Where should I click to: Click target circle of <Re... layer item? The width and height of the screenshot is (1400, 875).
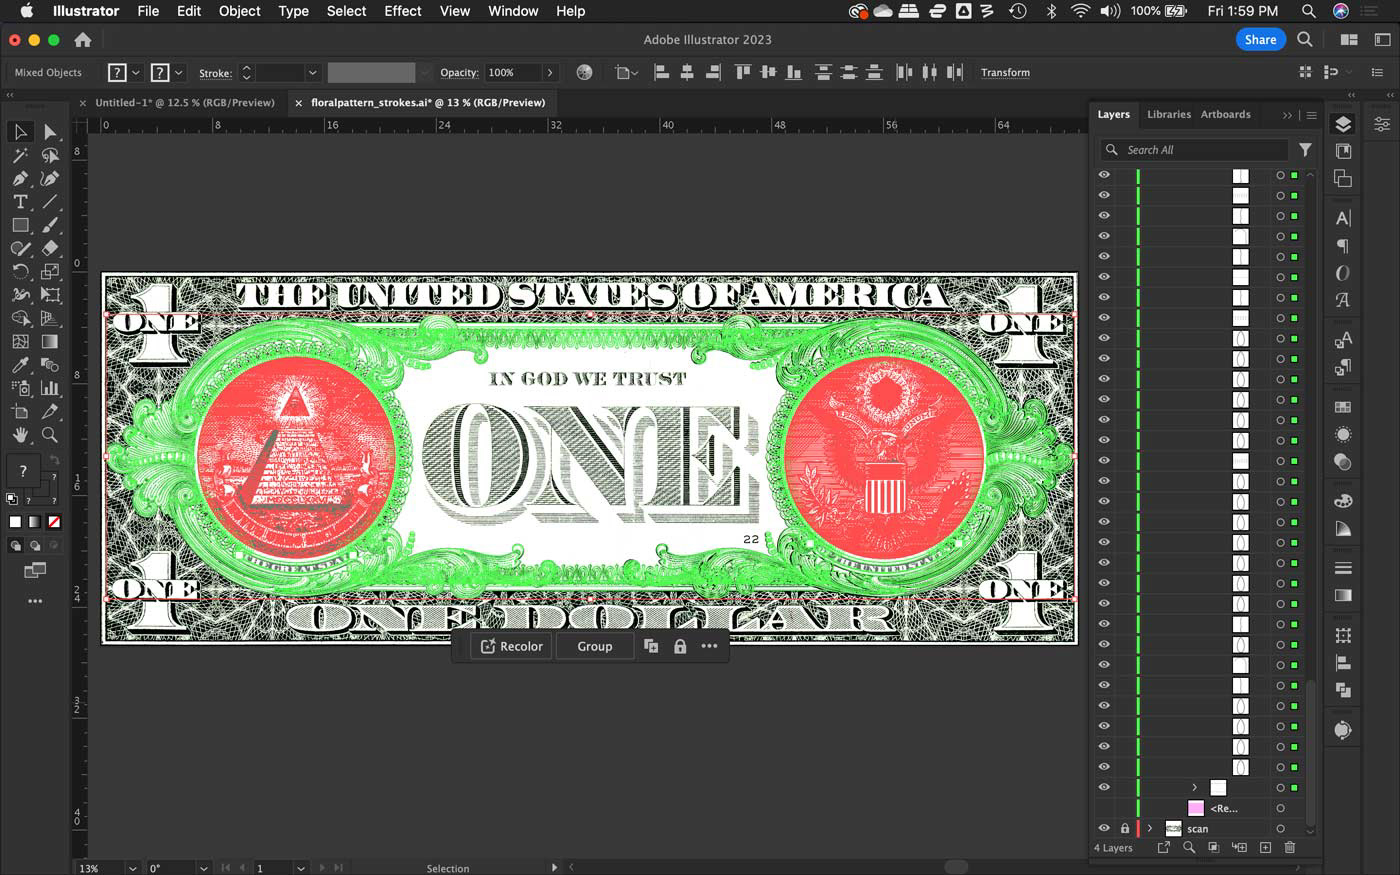(x=1280, y=808)
